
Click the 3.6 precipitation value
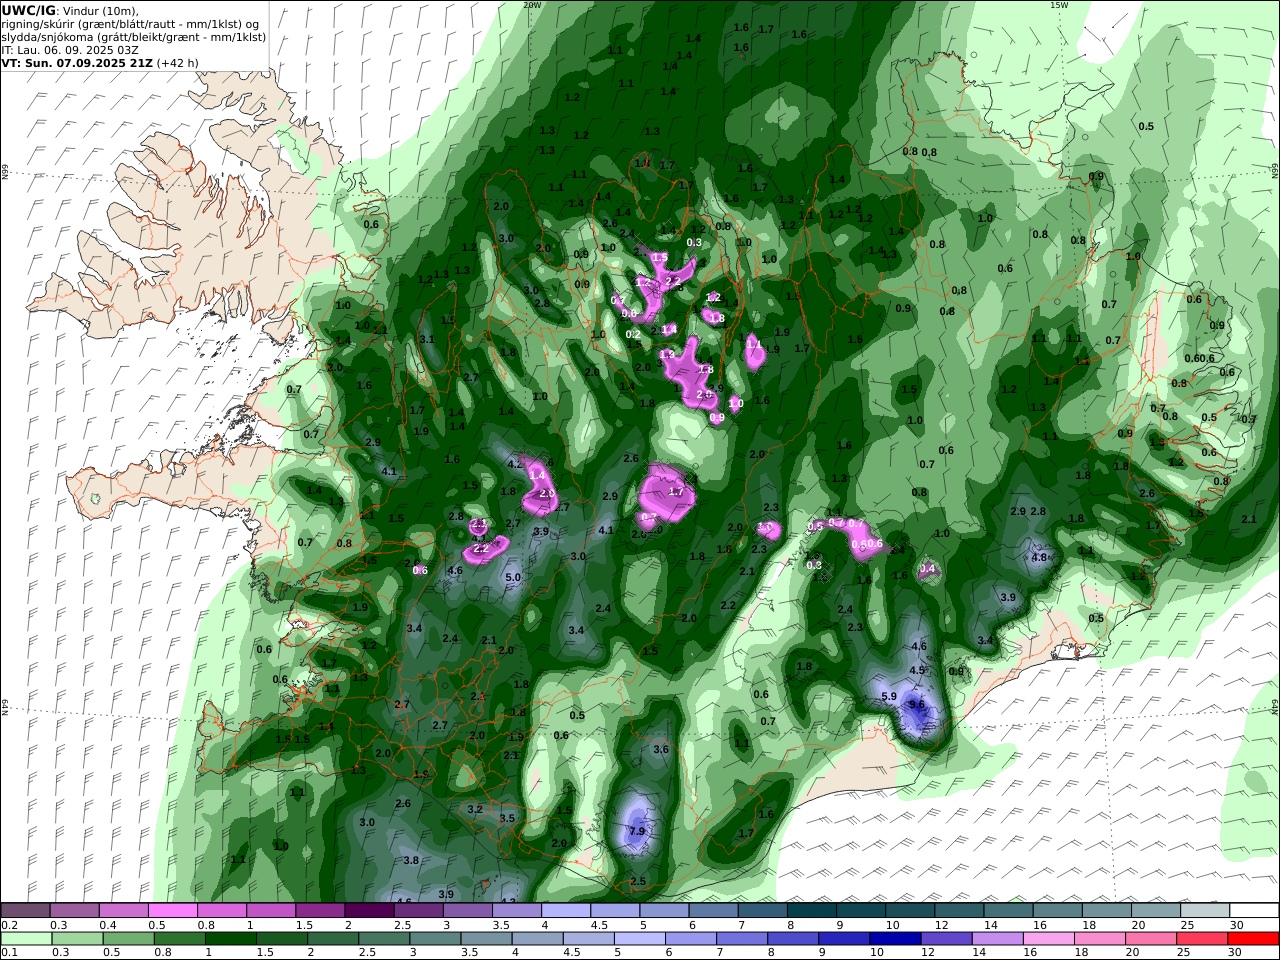click(661, 749)
